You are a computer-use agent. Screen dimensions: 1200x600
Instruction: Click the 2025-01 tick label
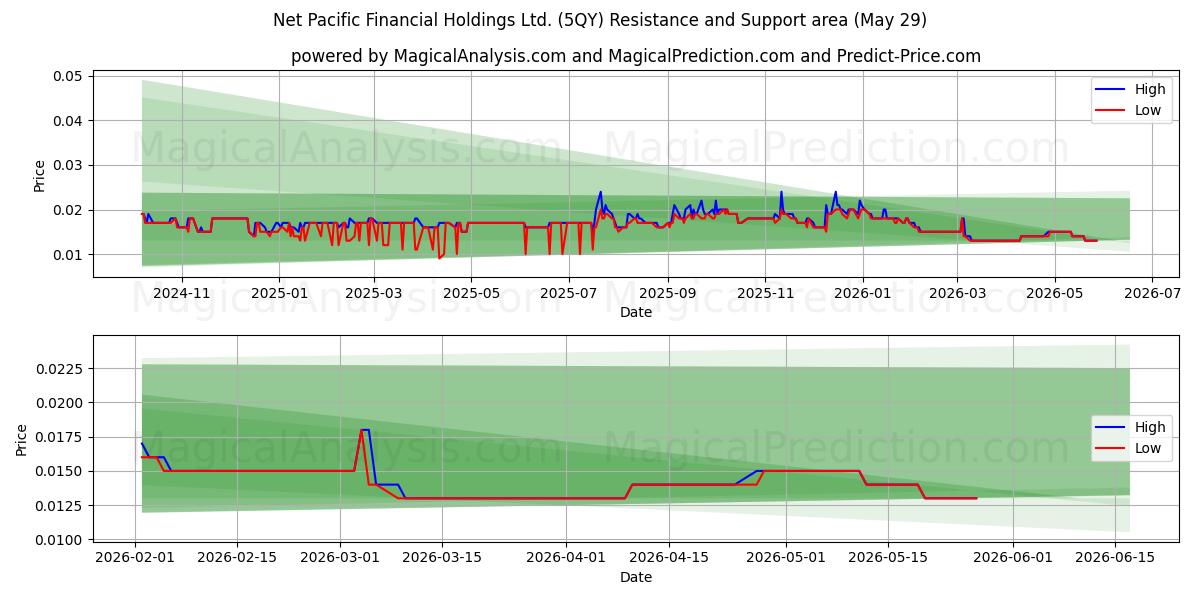point(278,293)
